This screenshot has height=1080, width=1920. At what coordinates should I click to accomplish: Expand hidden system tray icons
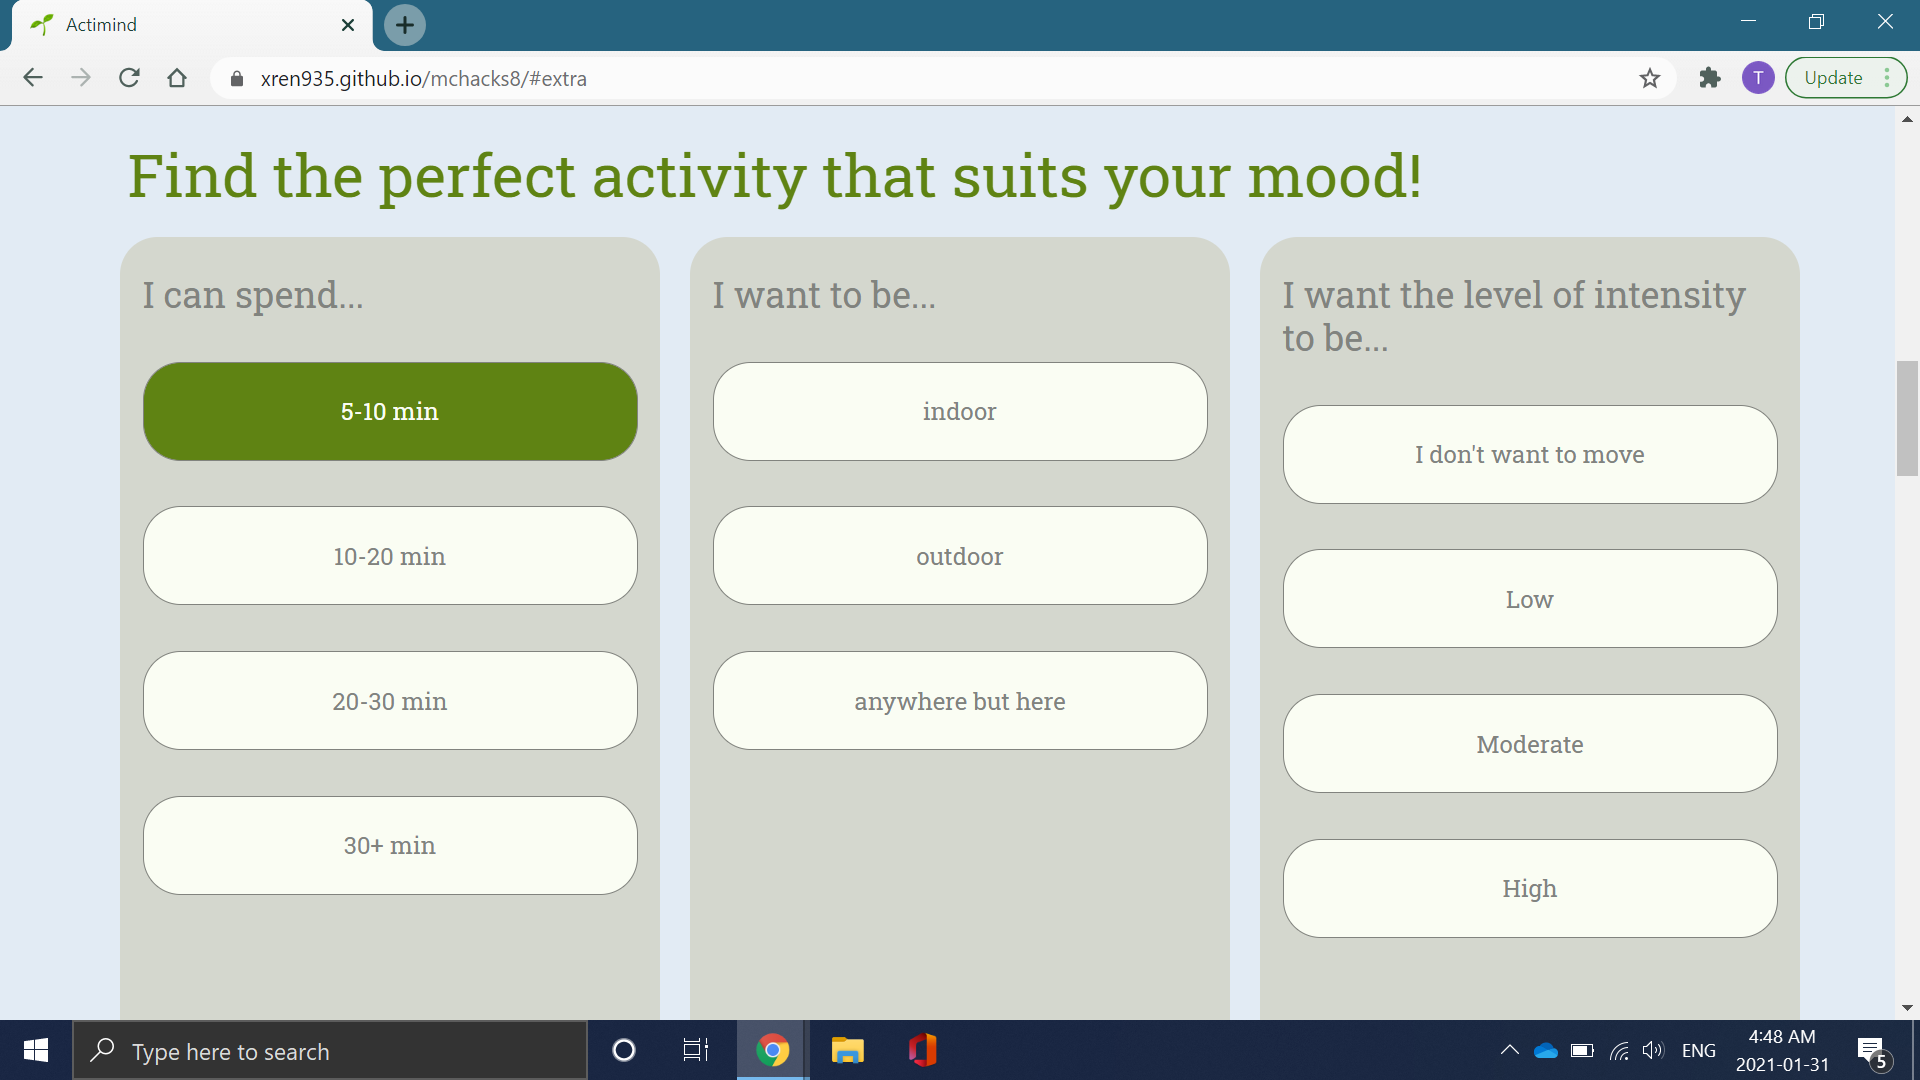pyautogui.click(x=1509, y=1050)
